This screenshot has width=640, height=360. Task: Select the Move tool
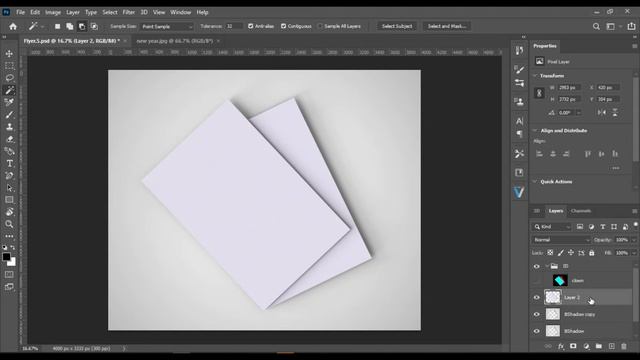[x=9, y=53]
